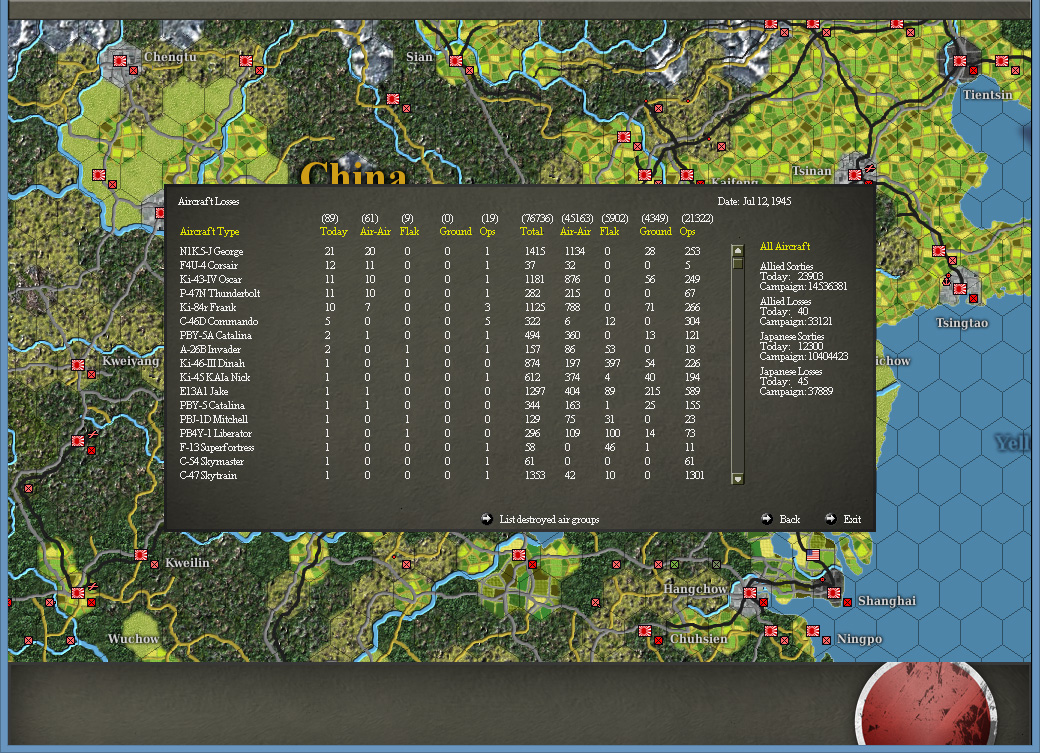Click today's Air-Air column header

tap(375, 232)
